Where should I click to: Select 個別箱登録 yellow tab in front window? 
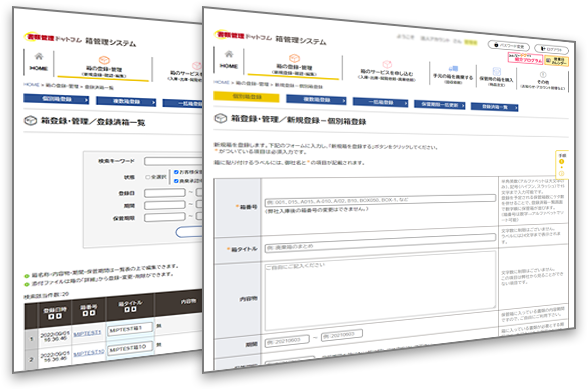pyautogui.click(x=246, y=97)
